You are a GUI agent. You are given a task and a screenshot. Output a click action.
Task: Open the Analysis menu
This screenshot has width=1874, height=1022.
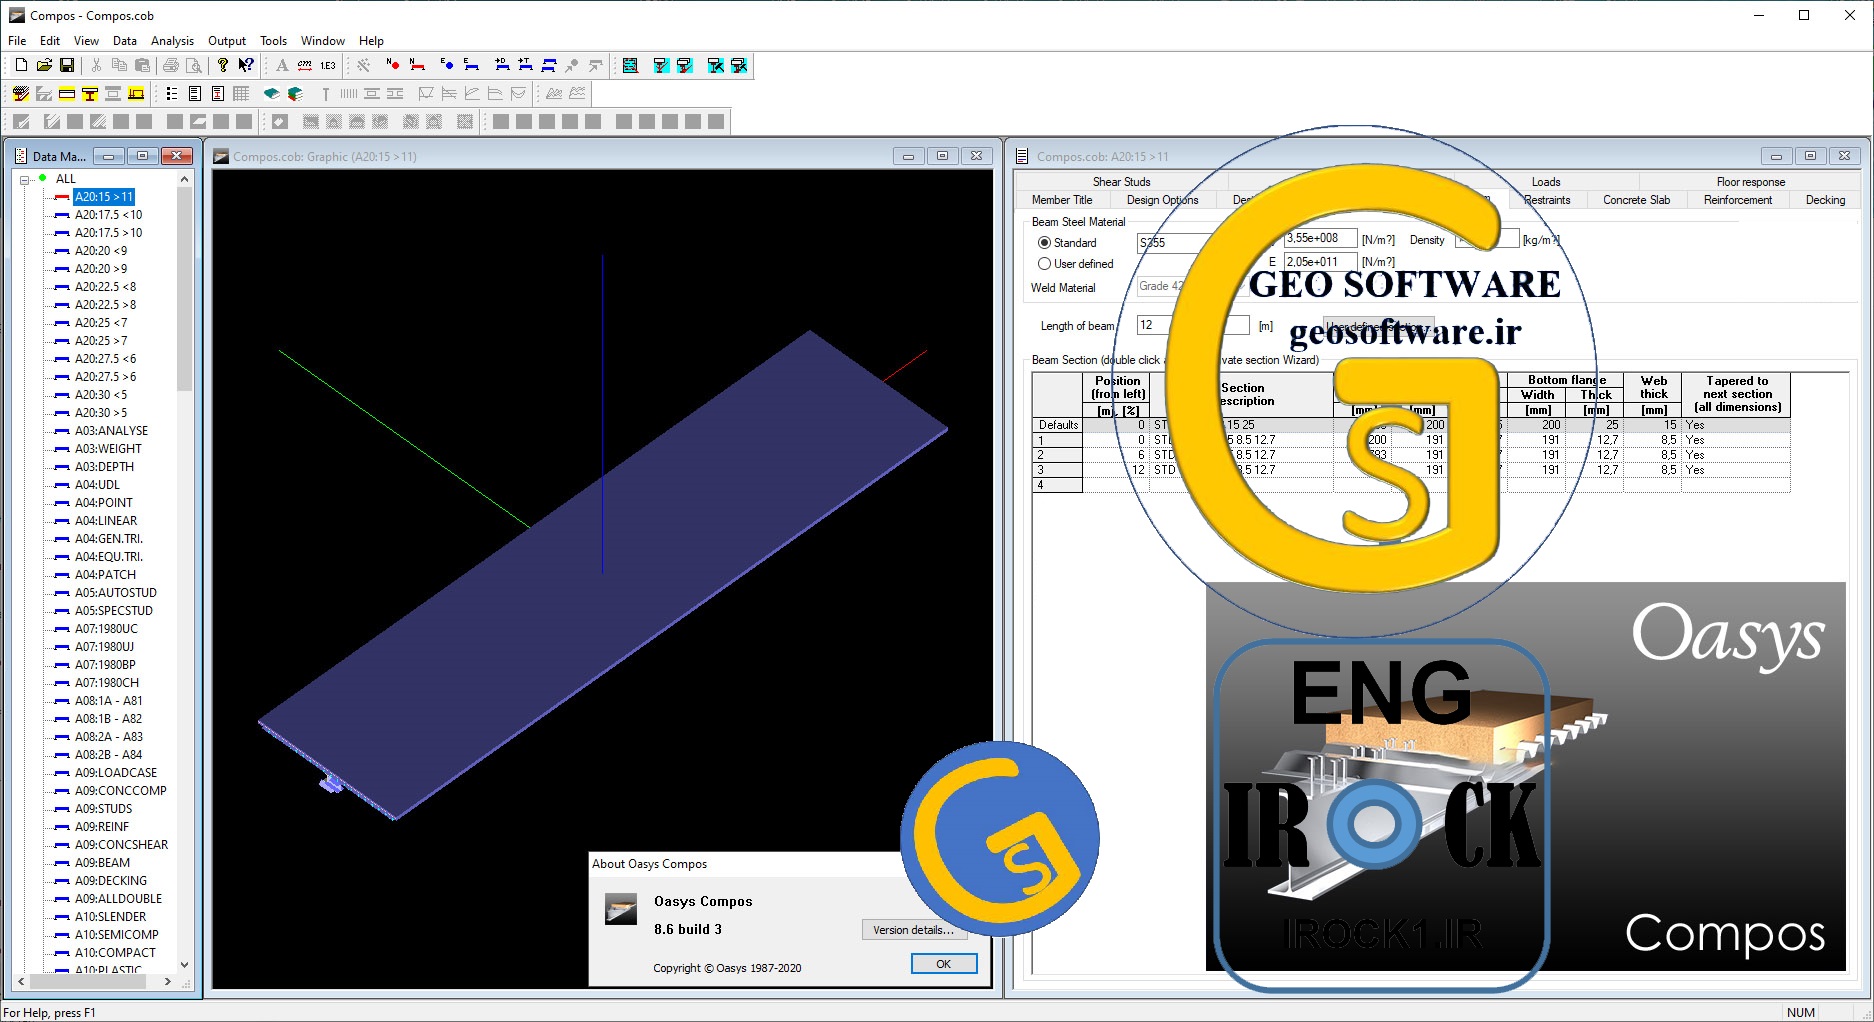click(172, 41)
